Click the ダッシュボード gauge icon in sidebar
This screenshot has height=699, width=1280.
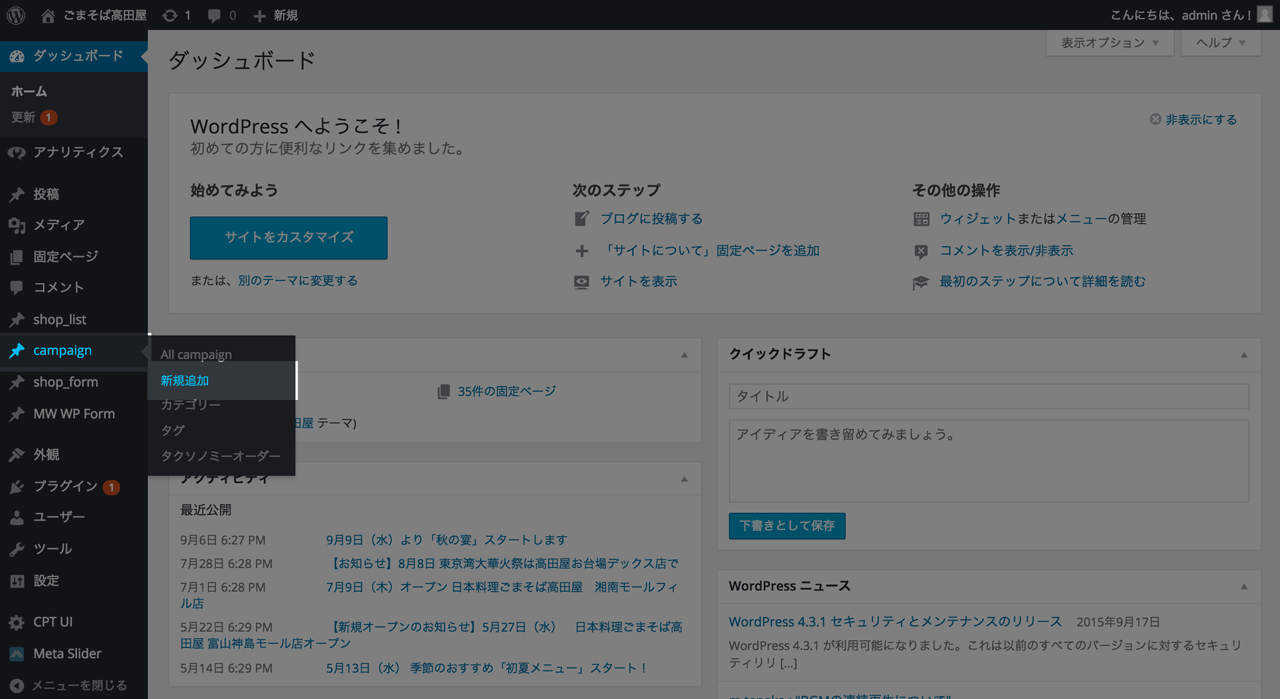click(x=16, y=56)
